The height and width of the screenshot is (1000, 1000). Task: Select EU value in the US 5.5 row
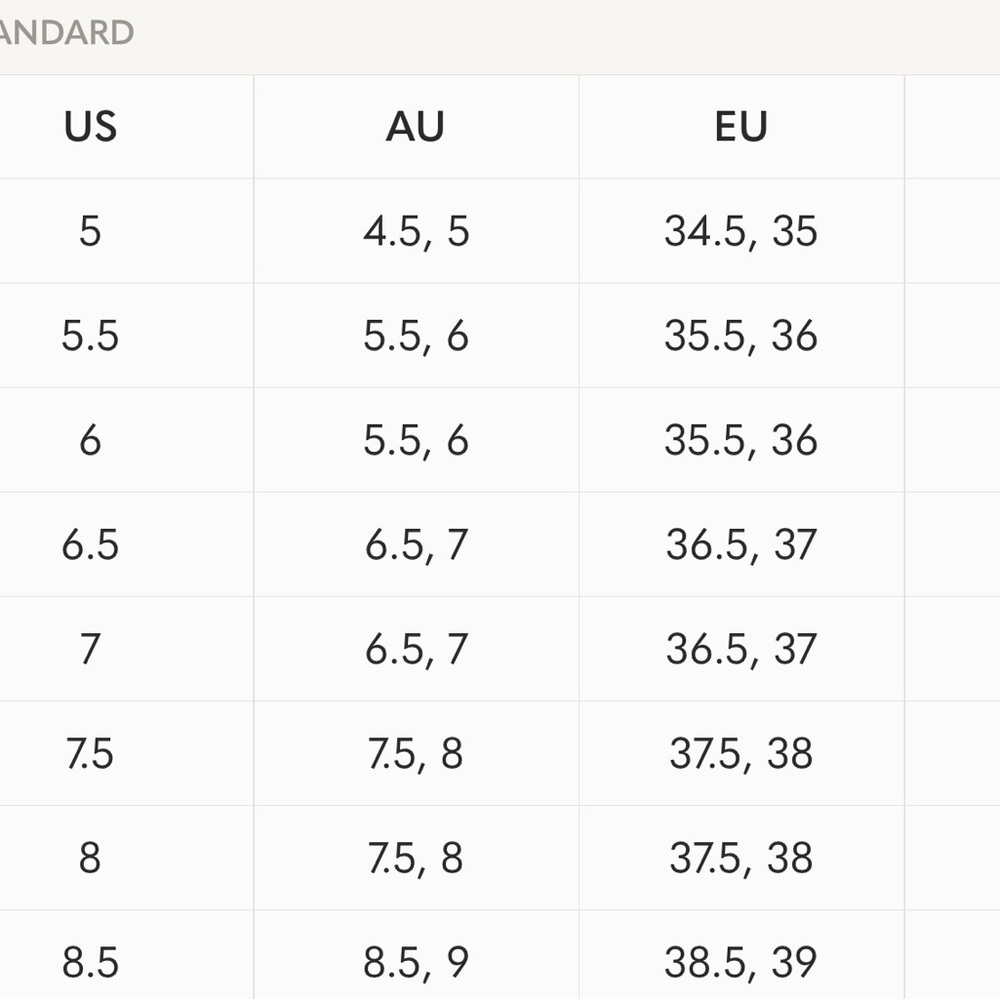click(741, 336)
